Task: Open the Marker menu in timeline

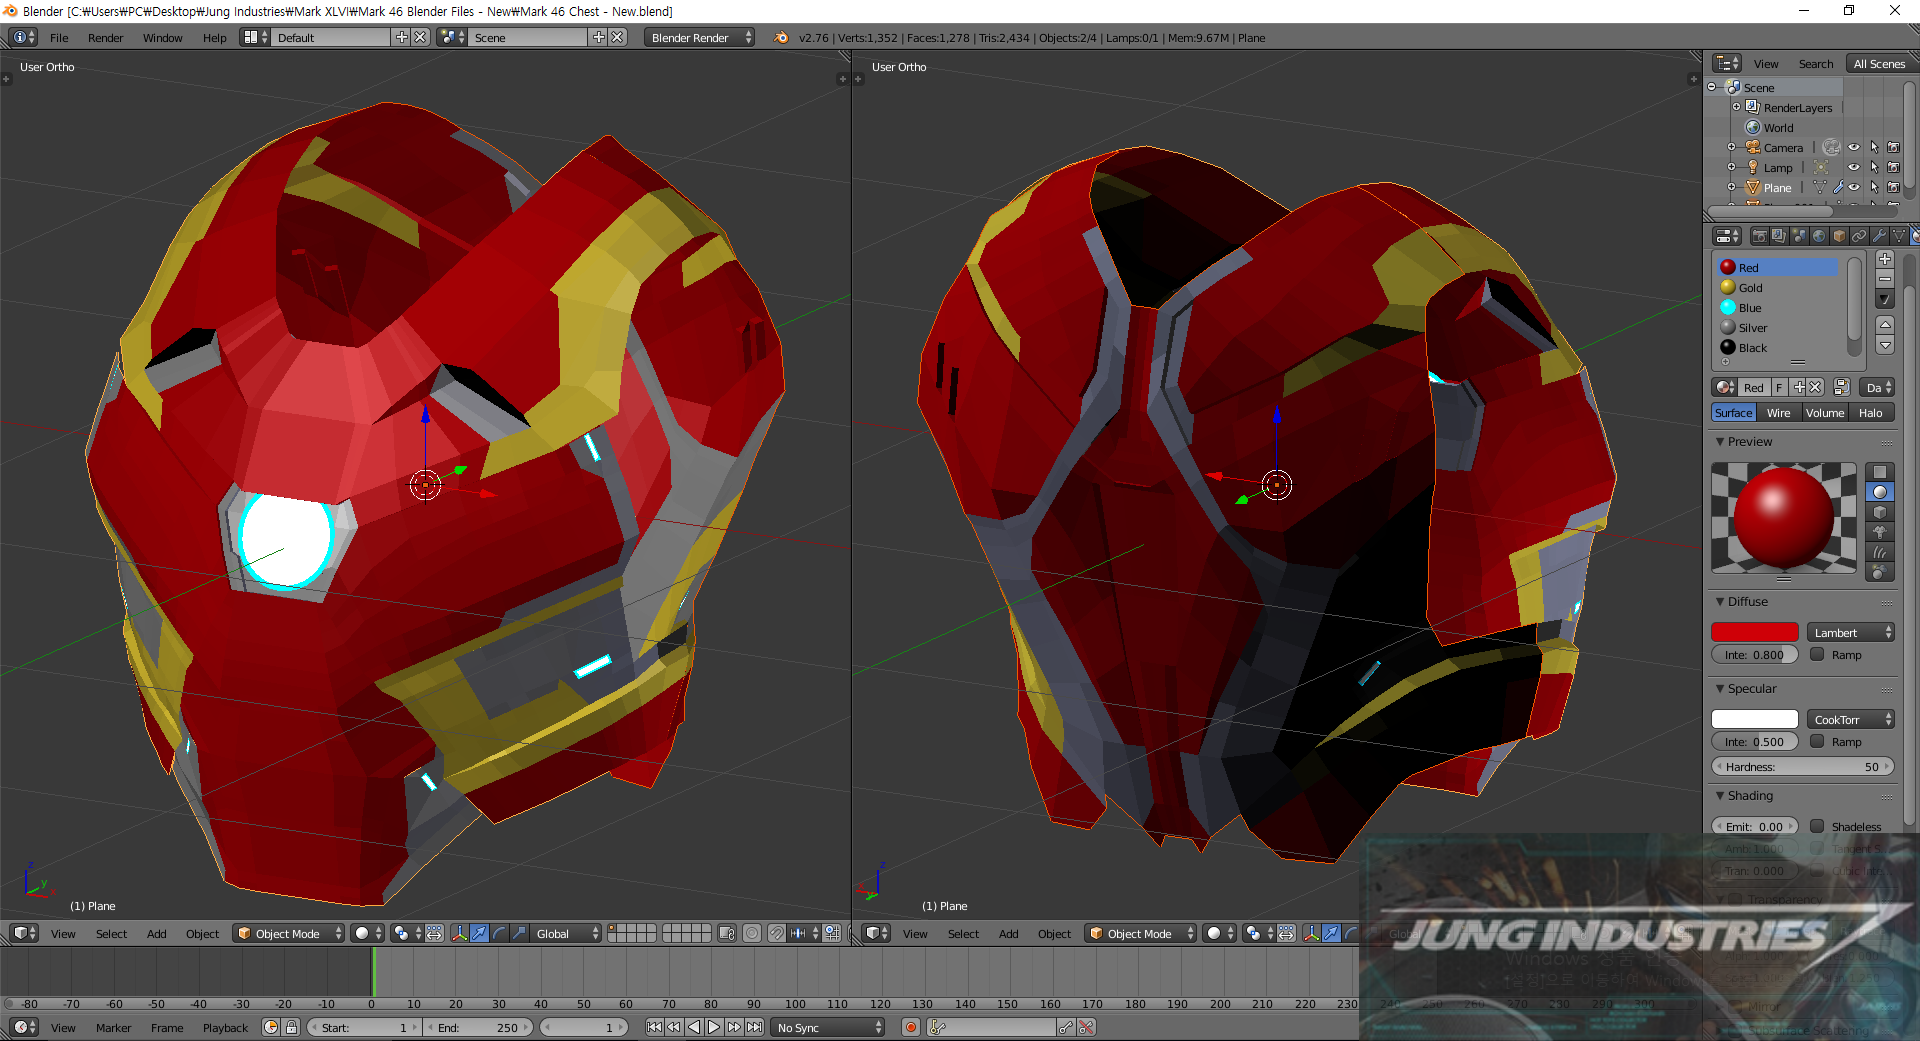Action: 113,1027
